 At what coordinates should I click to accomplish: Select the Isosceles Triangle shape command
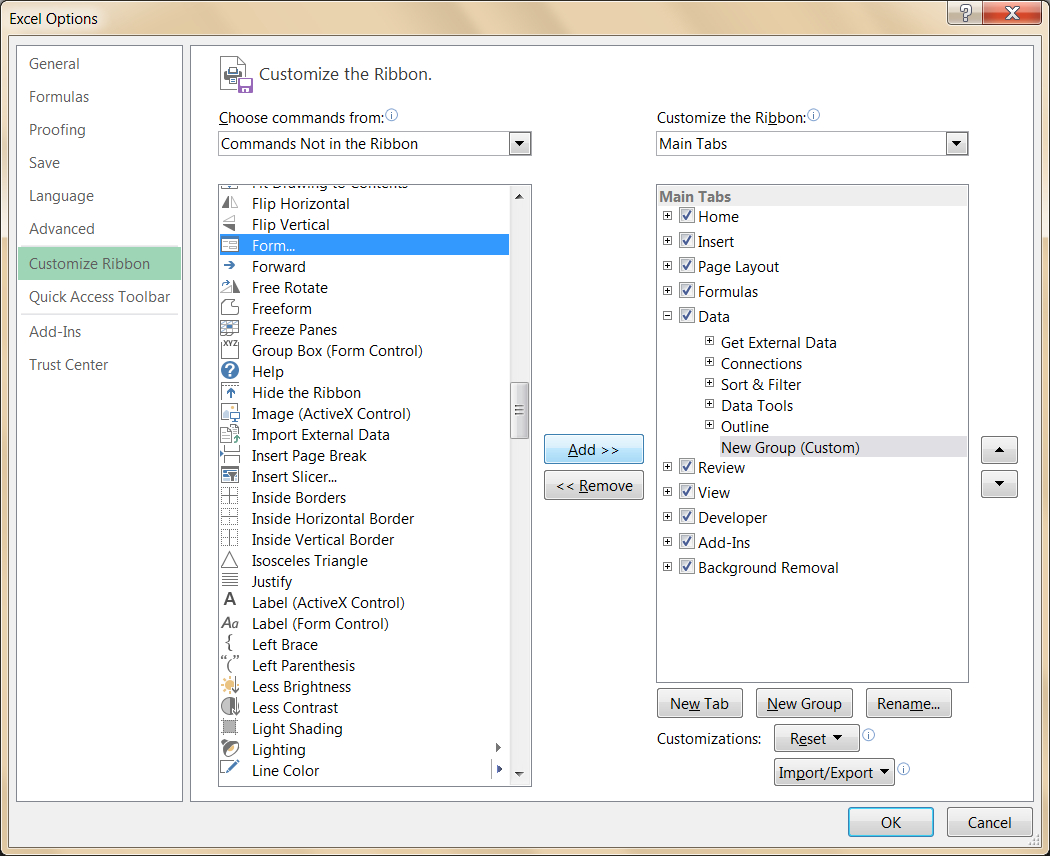309,560
